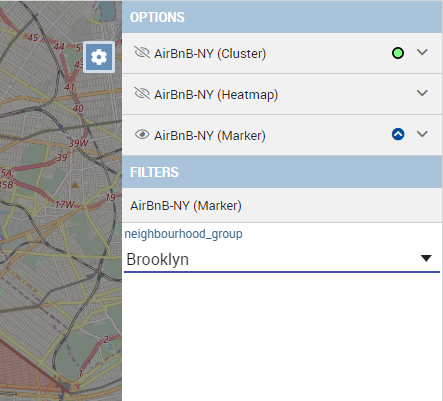The width and height of the screenshot is (443, 401).
Task: Click the neighbourhood_group field label
Action: coord(183,234)
